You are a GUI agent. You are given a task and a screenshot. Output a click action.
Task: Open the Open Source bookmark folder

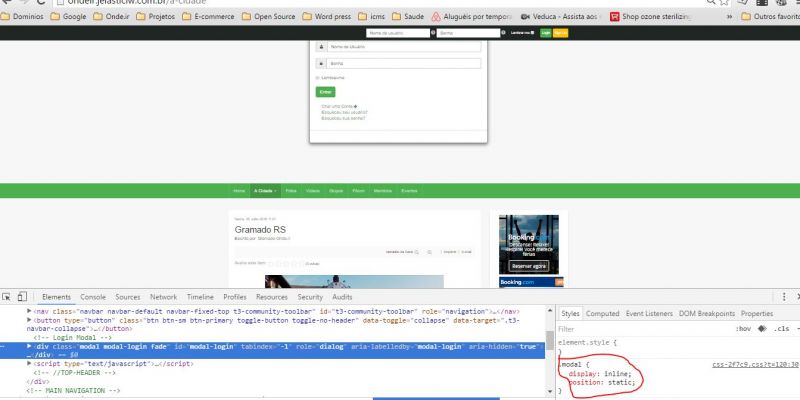[x=268, y=16]
